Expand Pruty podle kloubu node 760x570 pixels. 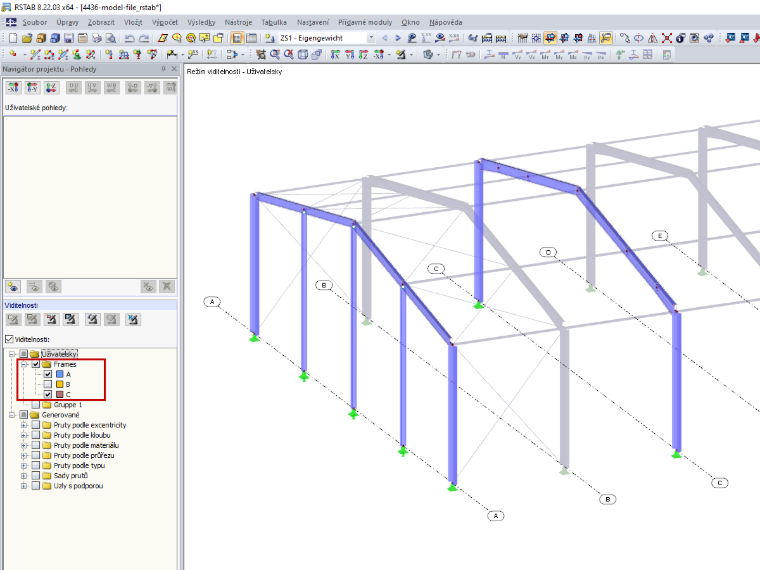[24, 435]
